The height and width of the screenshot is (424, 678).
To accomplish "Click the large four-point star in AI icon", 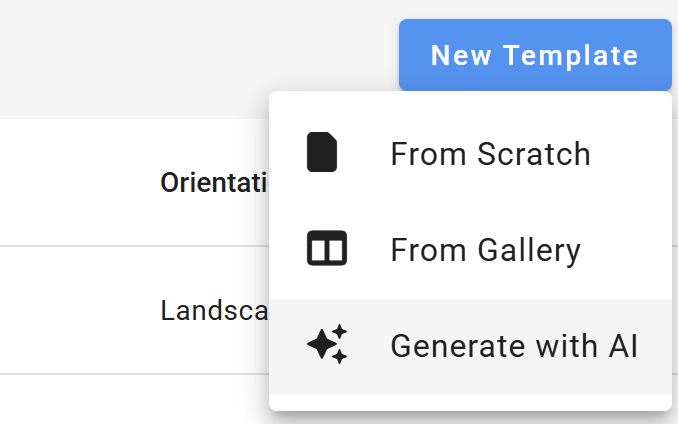I will click(322, 344).
